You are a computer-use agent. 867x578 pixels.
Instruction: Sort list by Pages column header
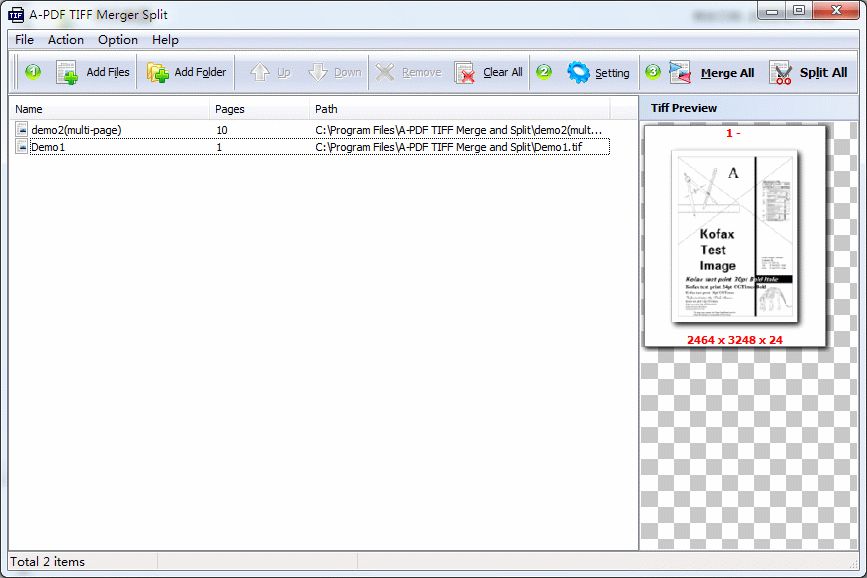pyautogui.click(x=260, y=109)
